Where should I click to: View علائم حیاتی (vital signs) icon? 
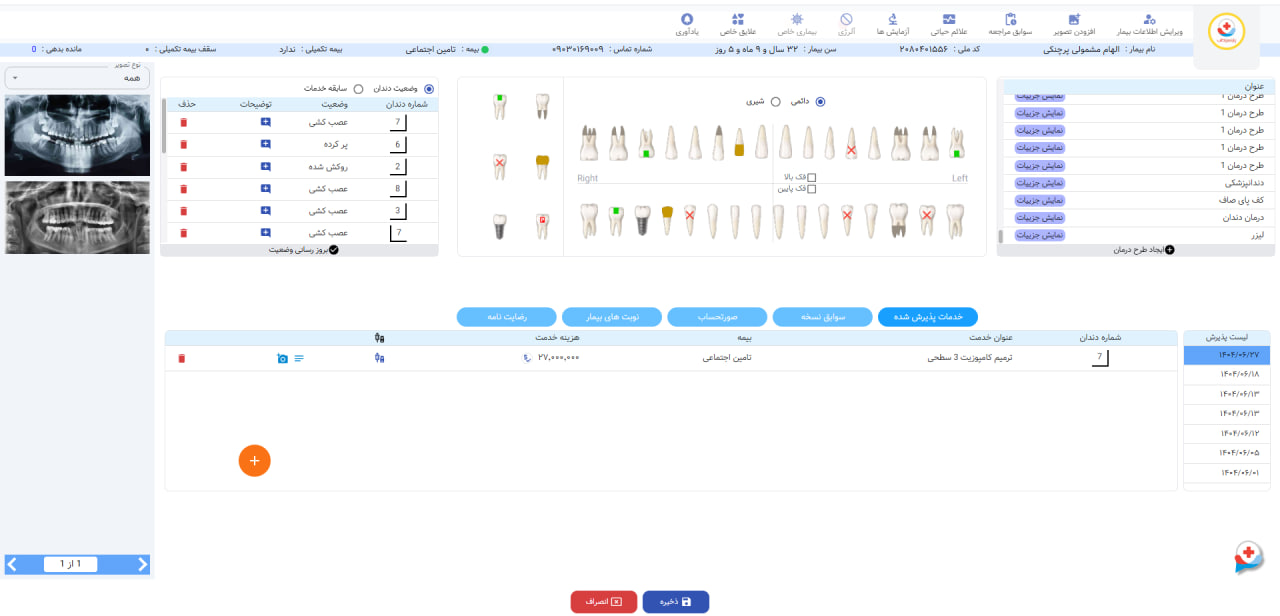point(948,20)
